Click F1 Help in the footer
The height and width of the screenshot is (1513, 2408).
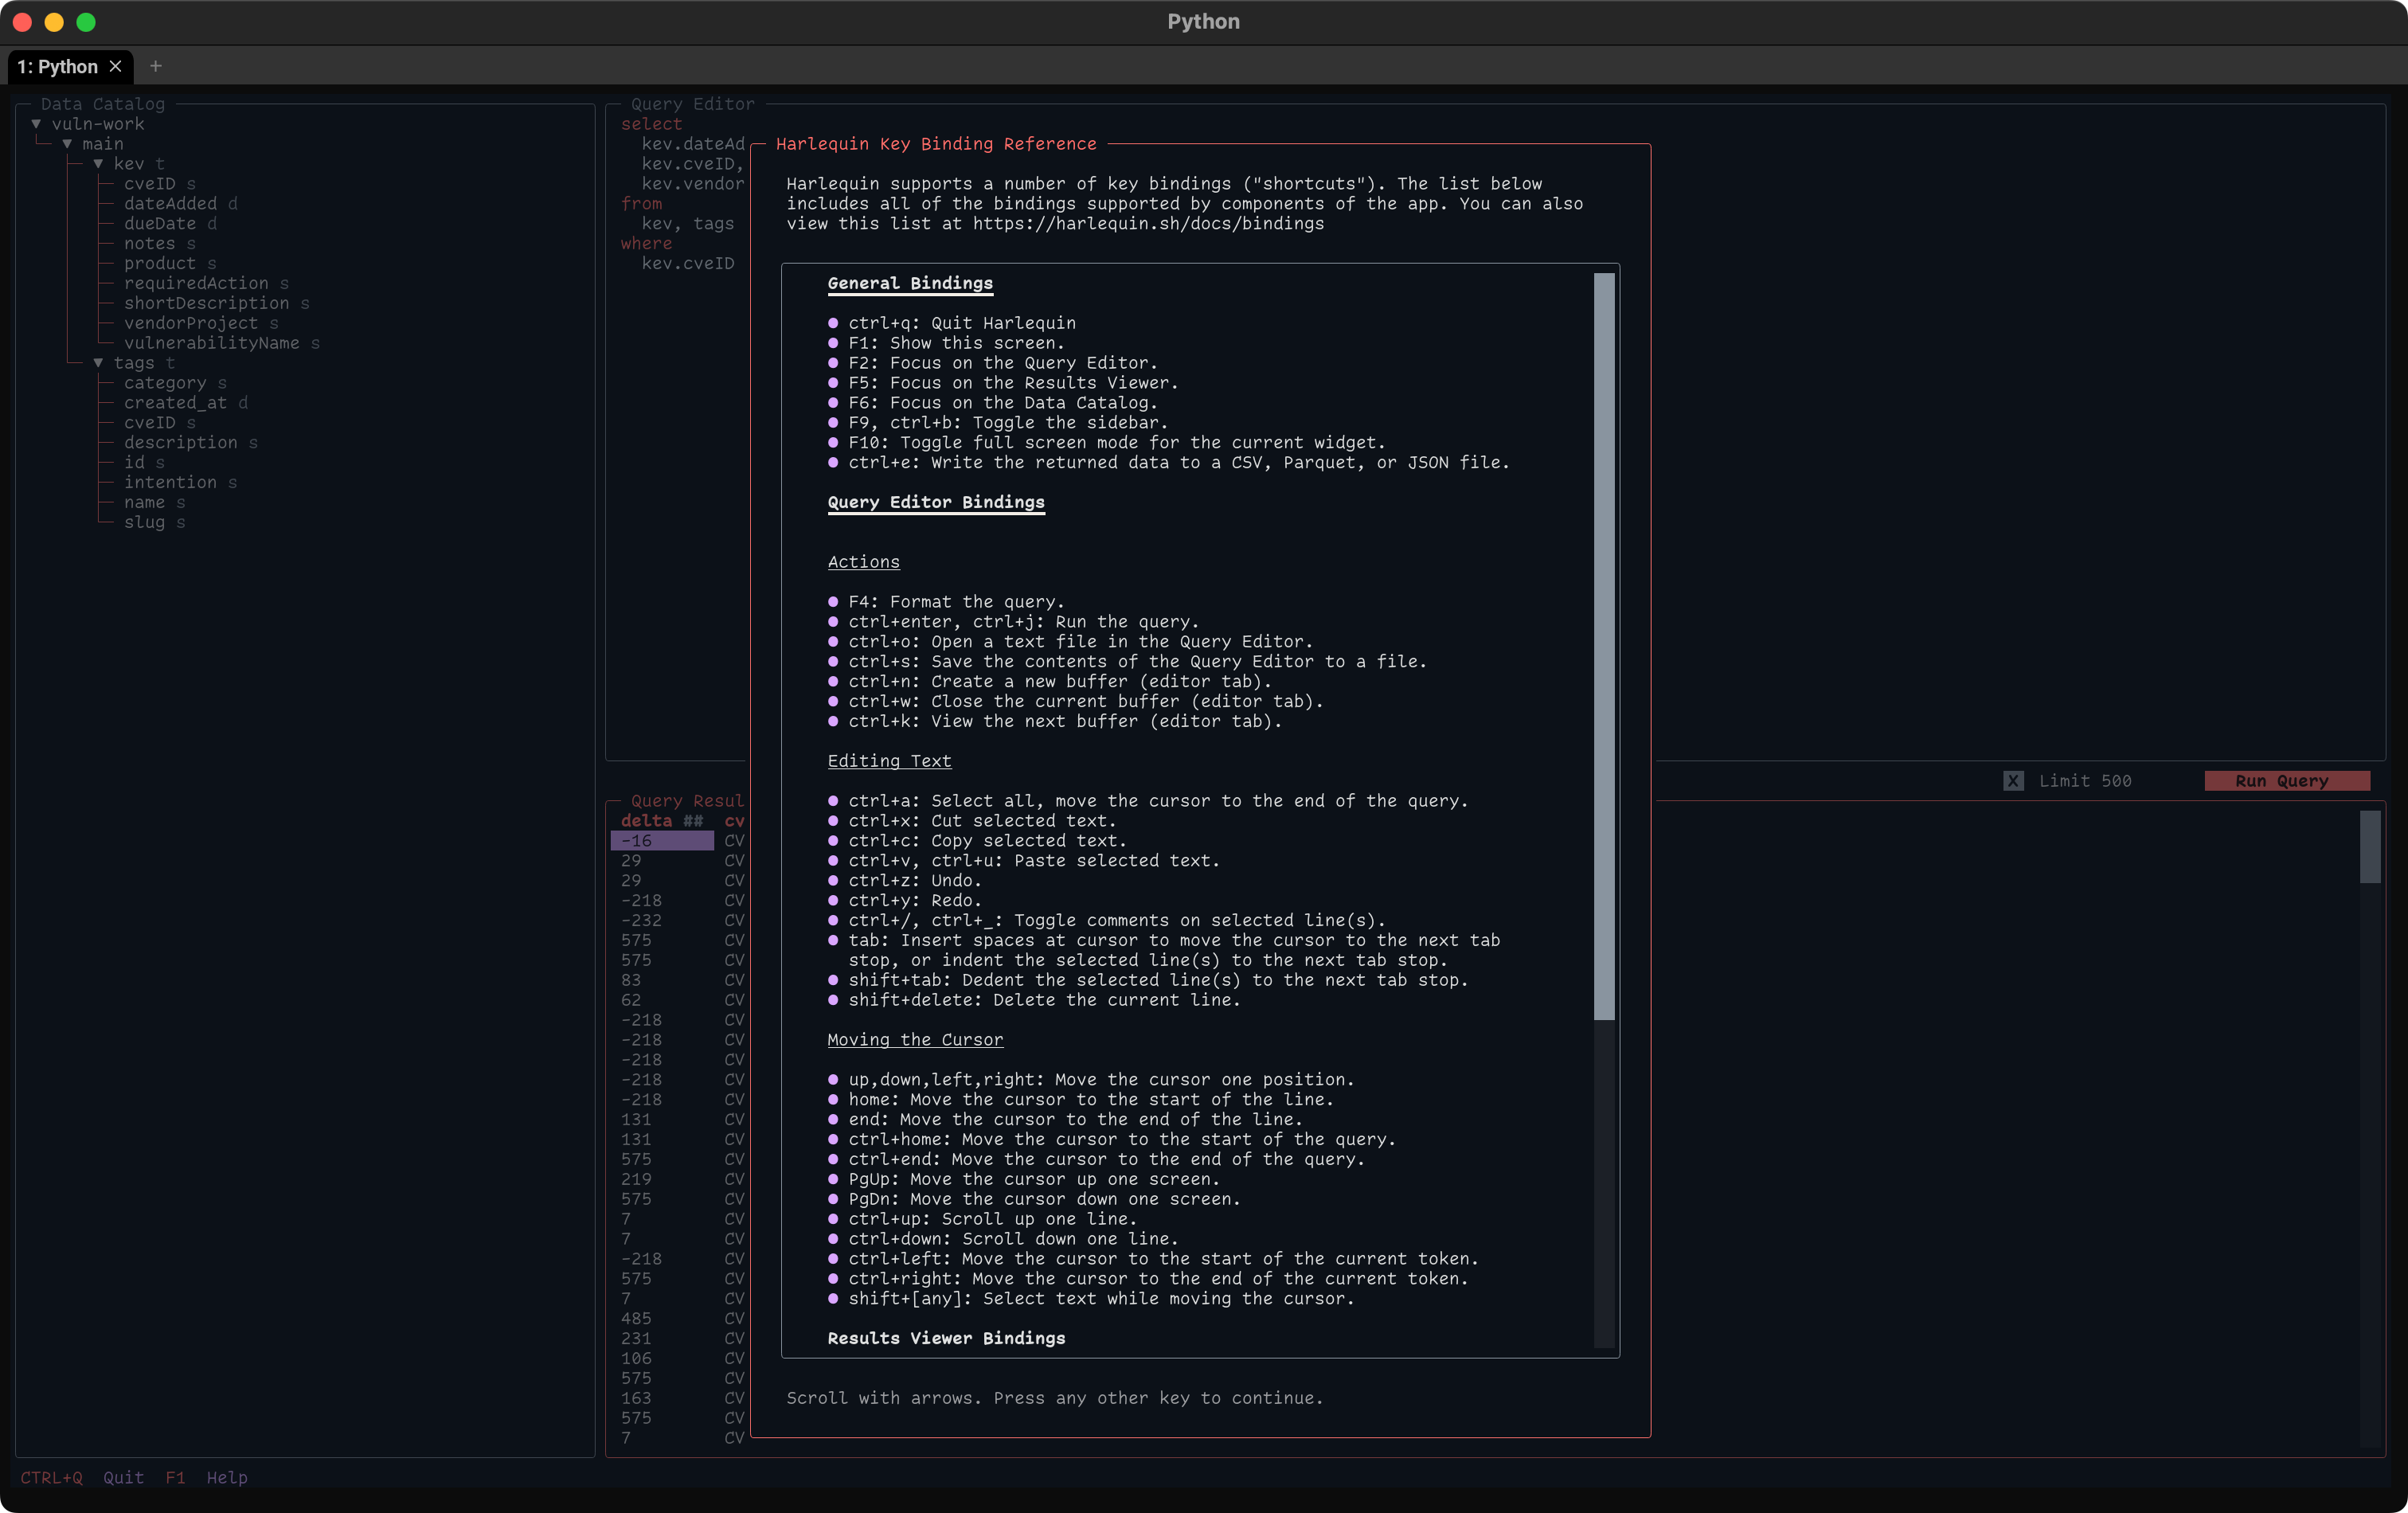click(206, 1477)
